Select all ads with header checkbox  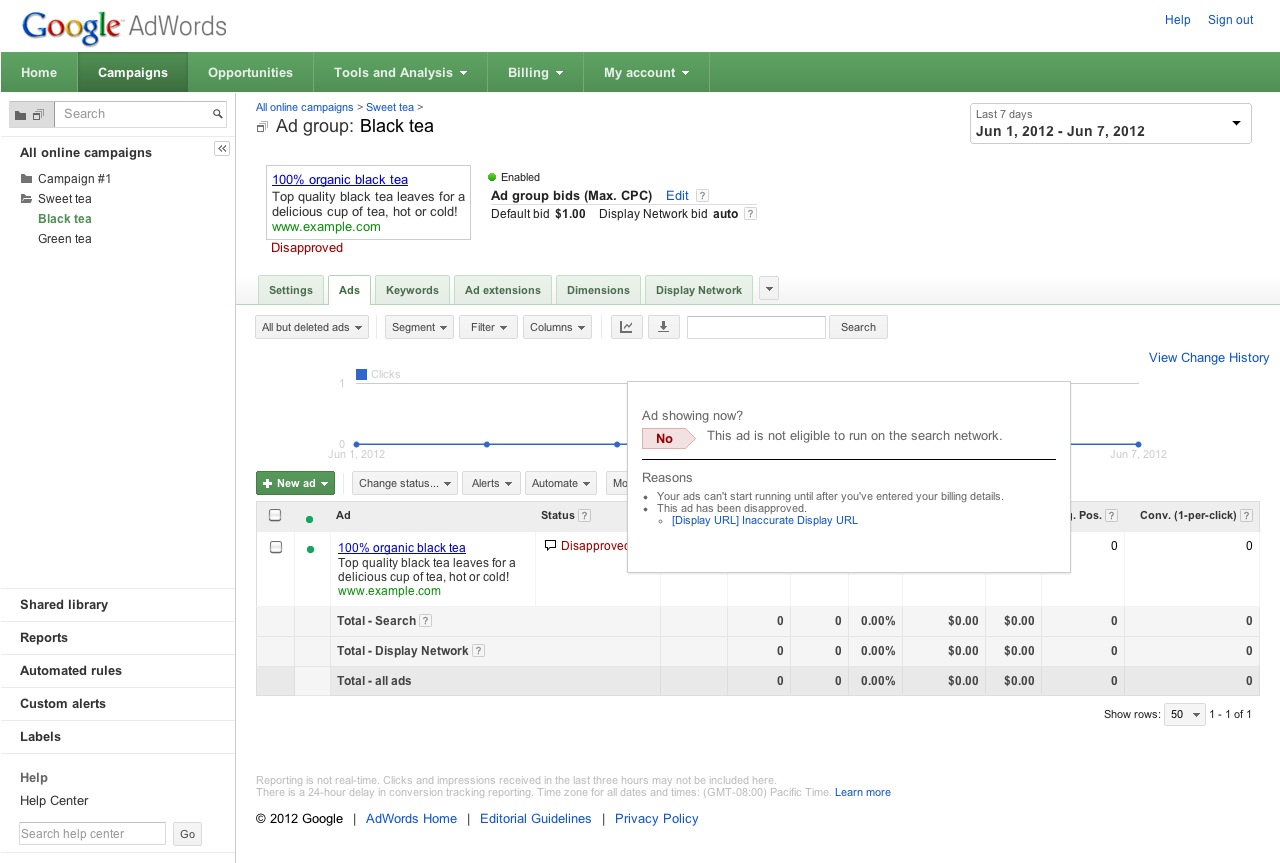tap(275, 516)
